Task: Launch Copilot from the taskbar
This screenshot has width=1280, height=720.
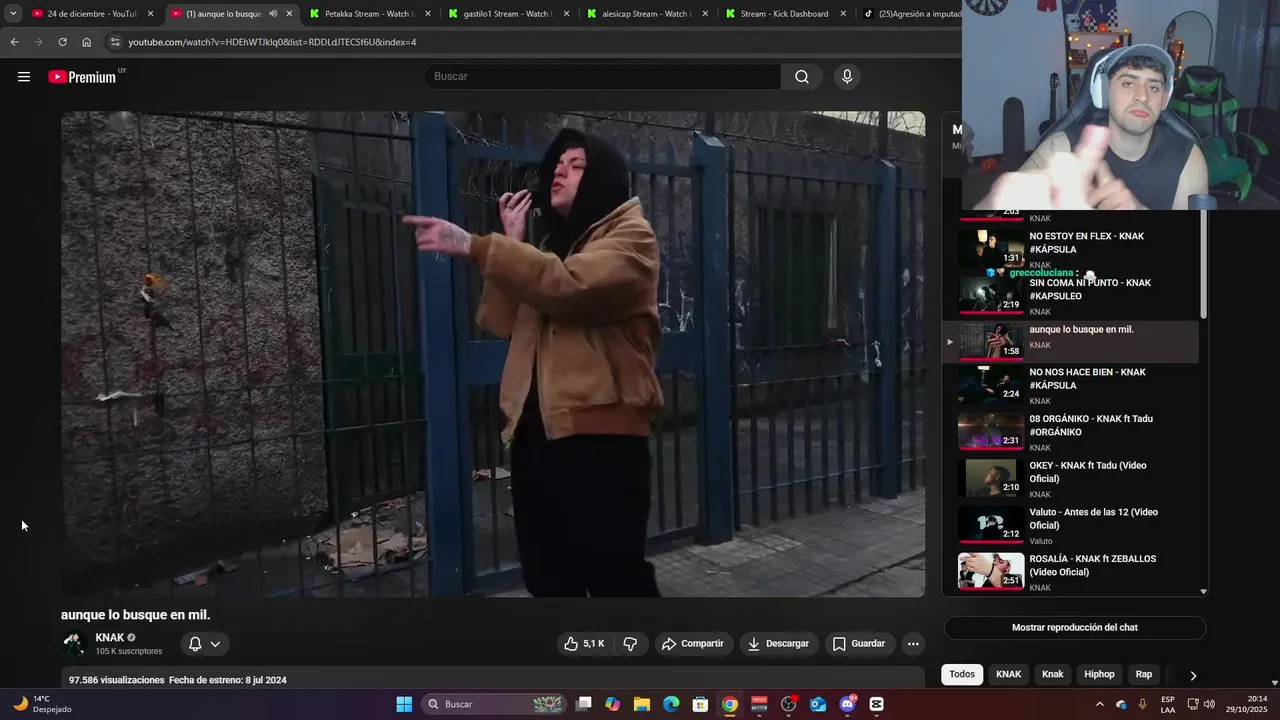Action: click(x=612, y=704)
